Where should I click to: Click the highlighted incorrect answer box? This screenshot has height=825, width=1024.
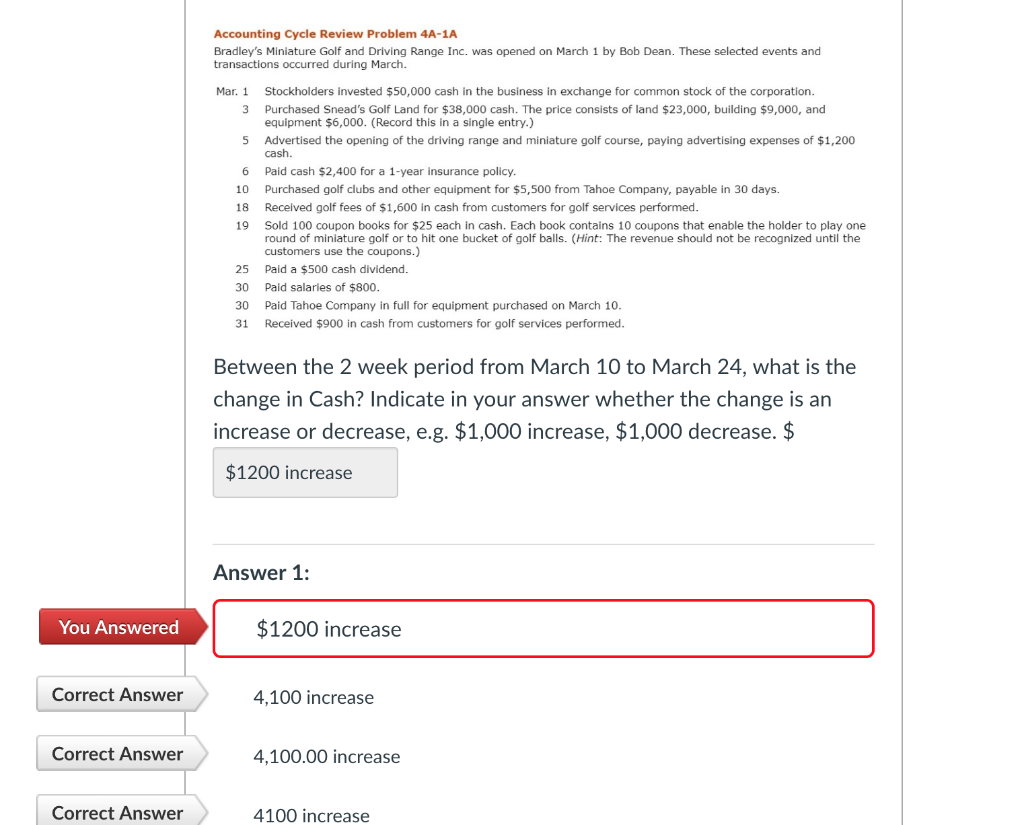543,629
